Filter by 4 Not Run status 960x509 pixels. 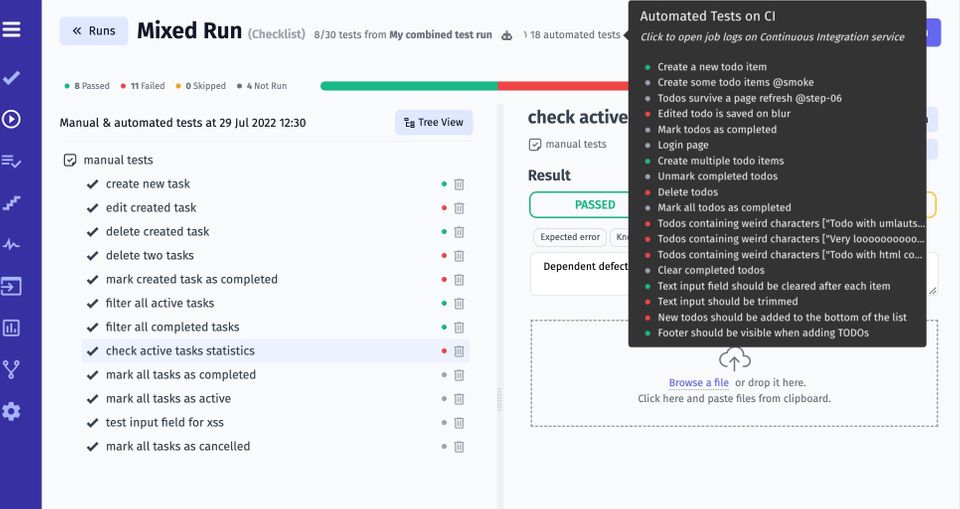(261, 86)
